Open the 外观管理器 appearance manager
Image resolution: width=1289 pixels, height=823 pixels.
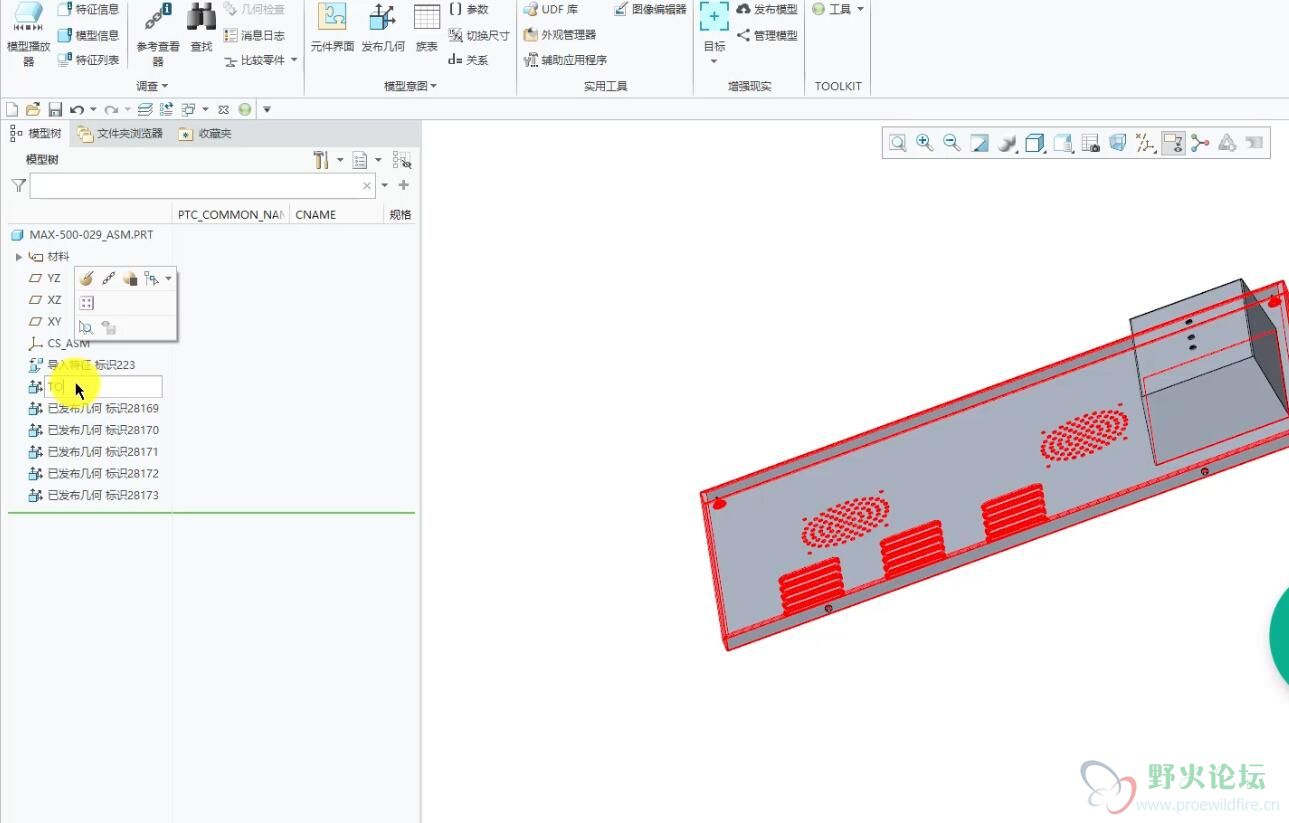click(x=560, y=35)
